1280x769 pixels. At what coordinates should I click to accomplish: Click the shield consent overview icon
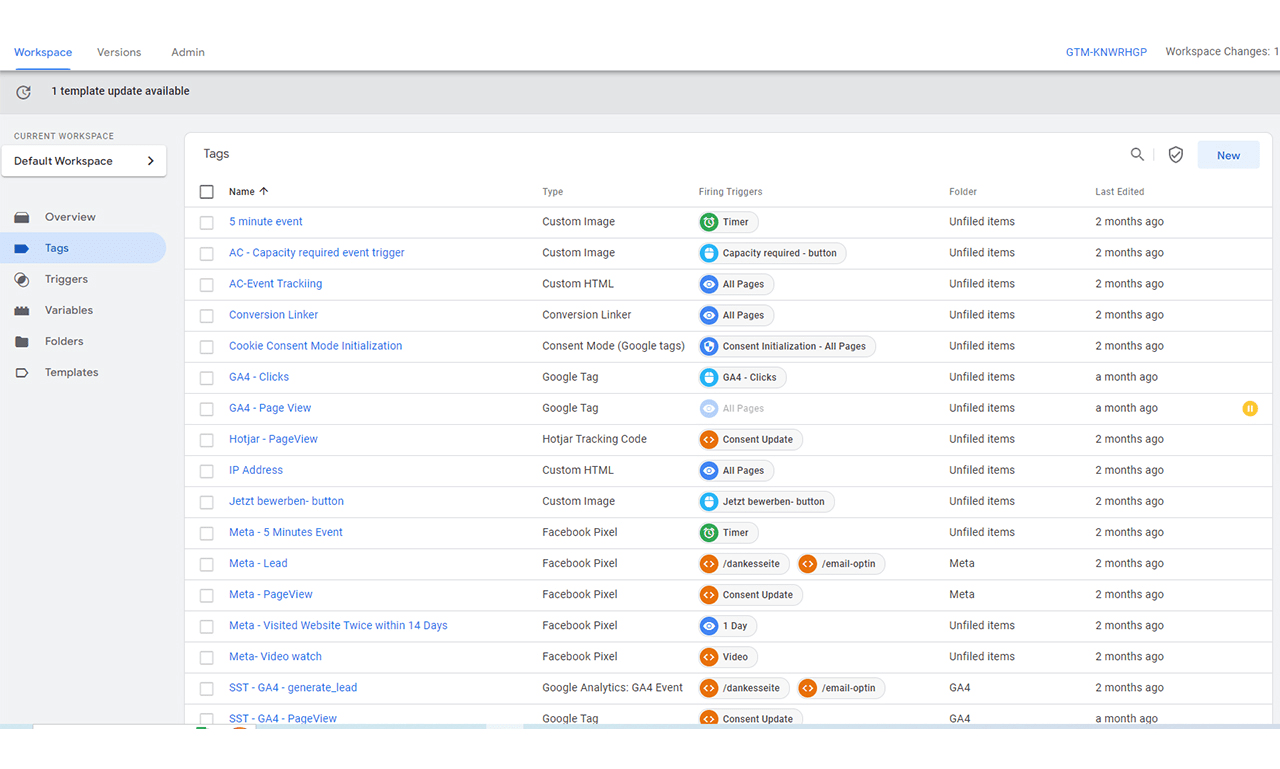point(1176,155)
